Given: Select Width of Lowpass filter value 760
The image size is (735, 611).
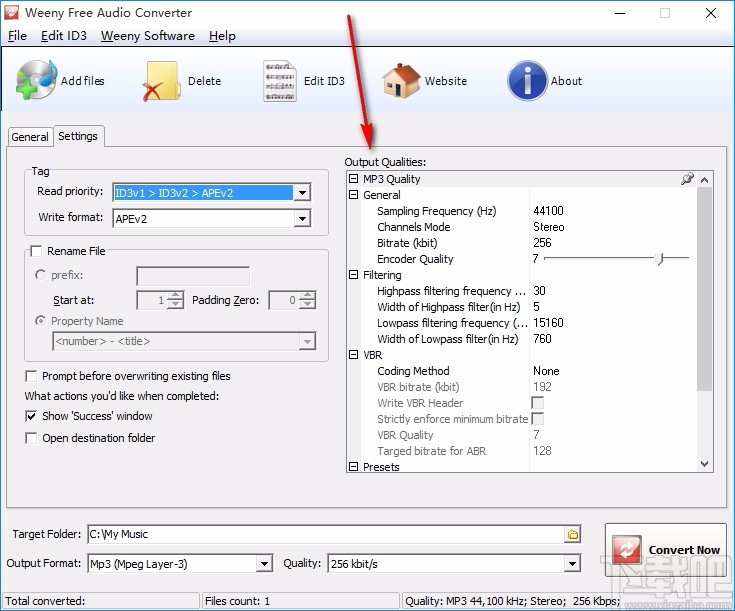Looking at the screenshot, I should [542, 339].
